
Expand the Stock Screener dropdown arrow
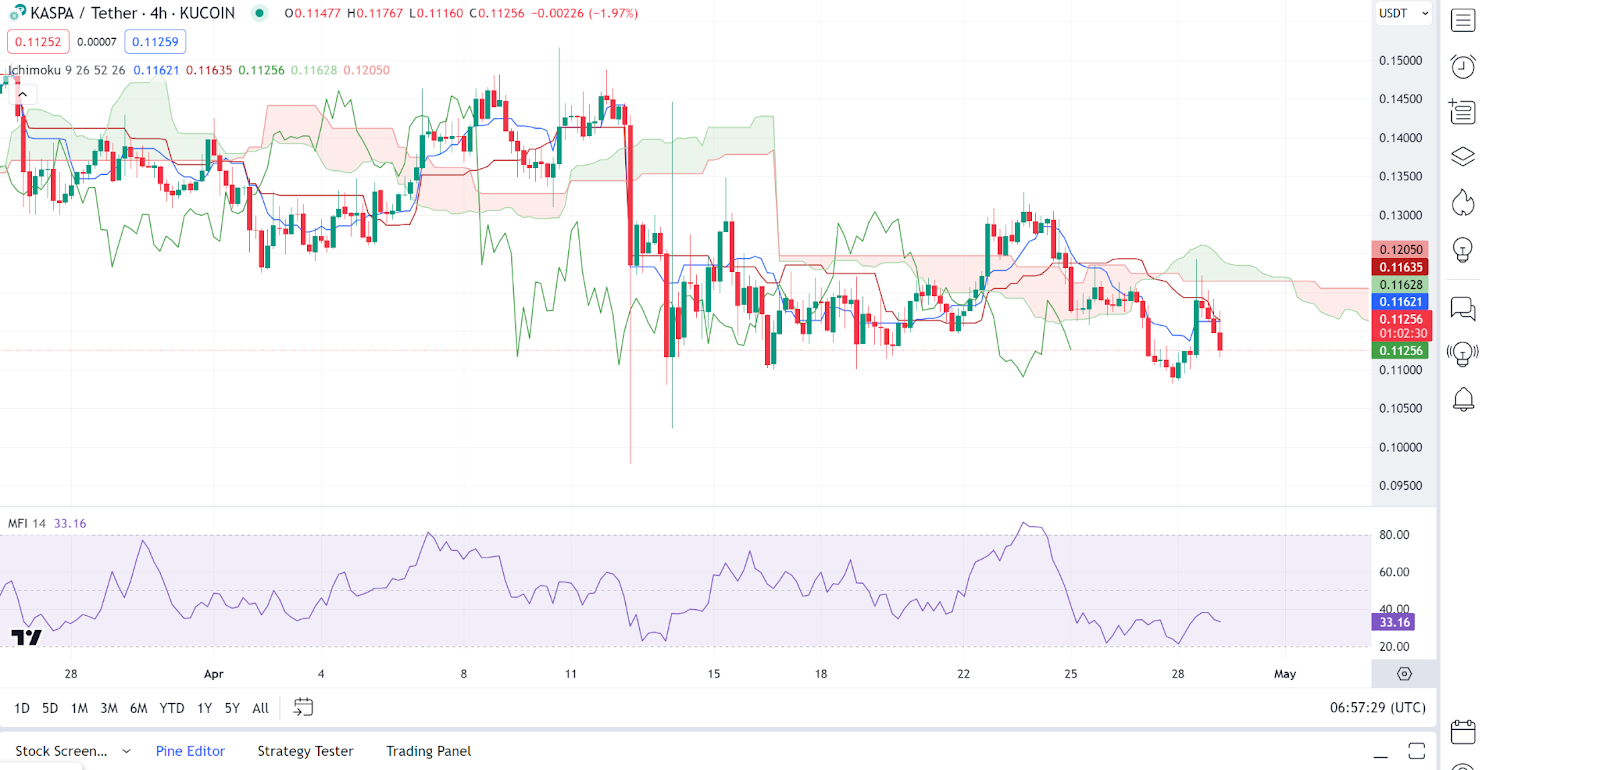pyautogui.click(x=126, y=751)
